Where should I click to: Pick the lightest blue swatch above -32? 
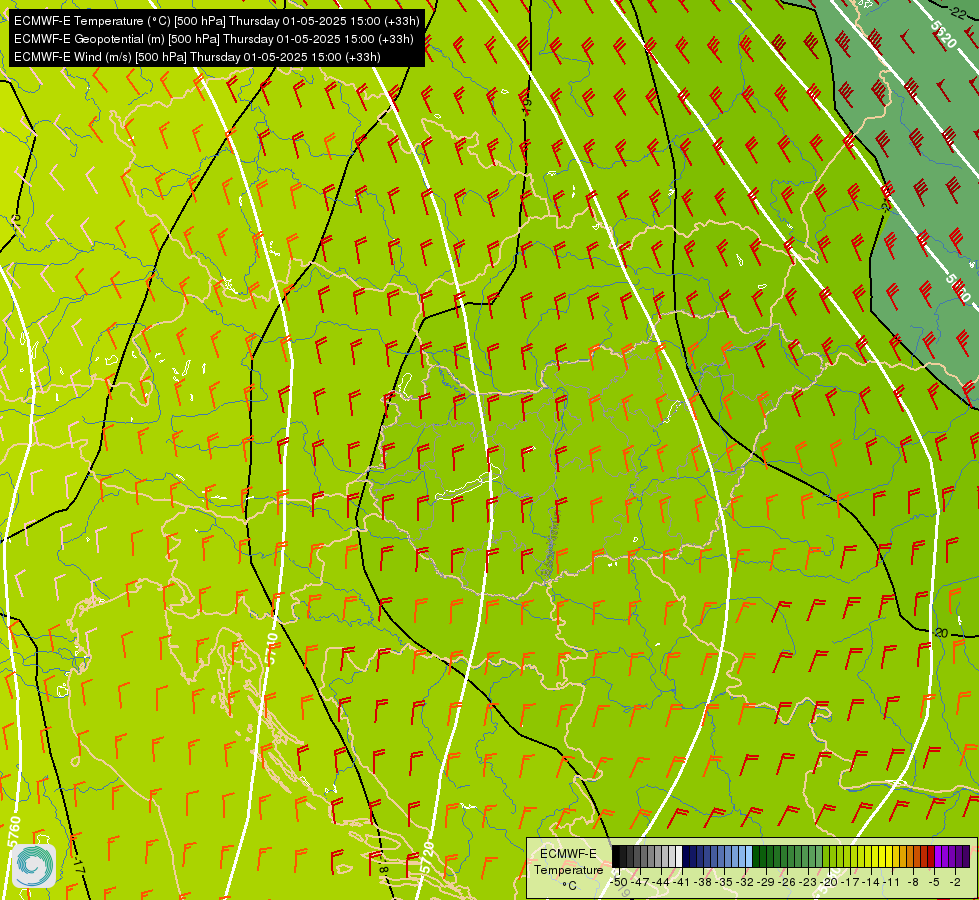pos(749,856)
